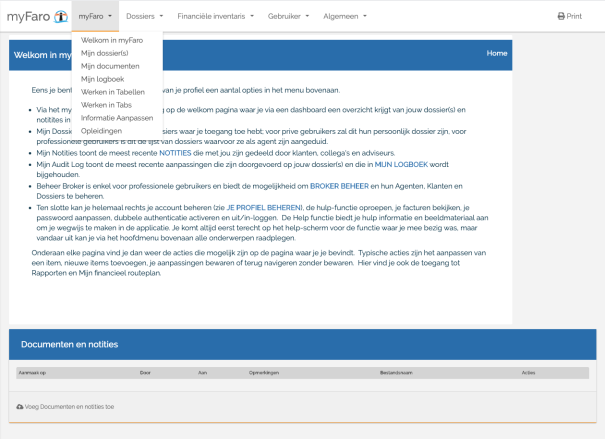Expand the Algemeen dropdown menu
Screen dimensions: 605x439
pyautogui.click(x=345, y=16)
